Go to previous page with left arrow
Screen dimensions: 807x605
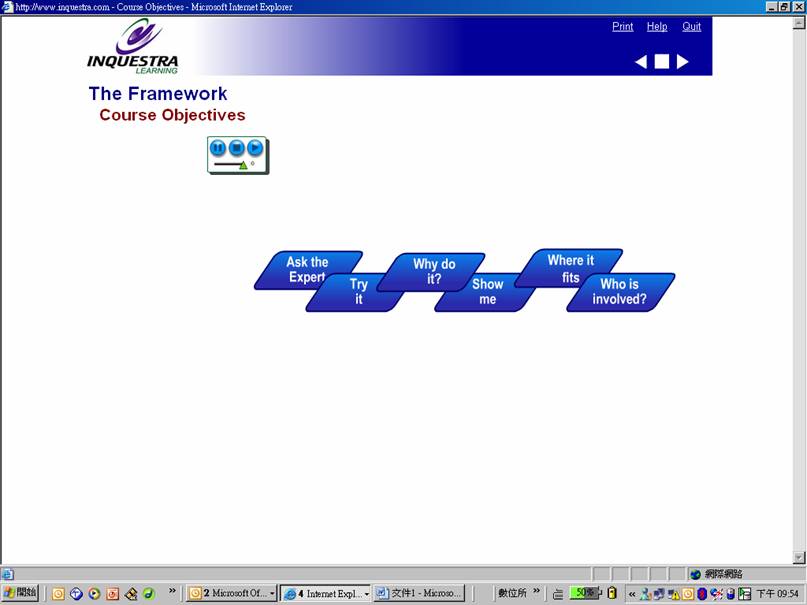(641, 62)
